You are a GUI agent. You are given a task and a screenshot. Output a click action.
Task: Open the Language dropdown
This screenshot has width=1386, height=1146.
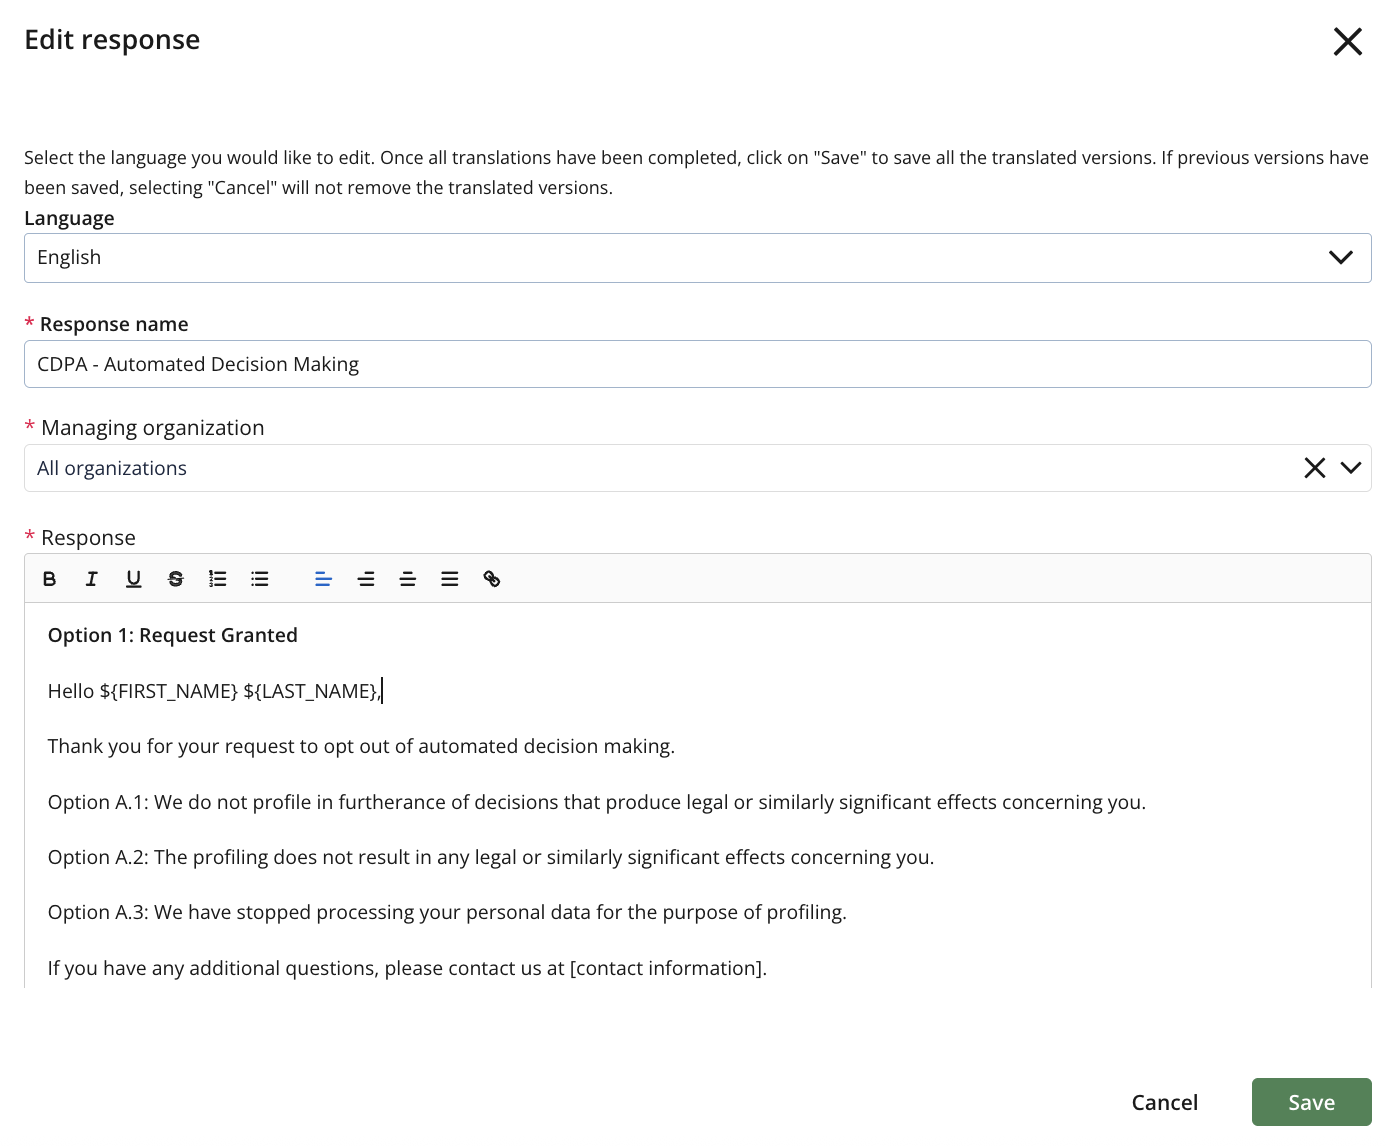coord(1341,257)
